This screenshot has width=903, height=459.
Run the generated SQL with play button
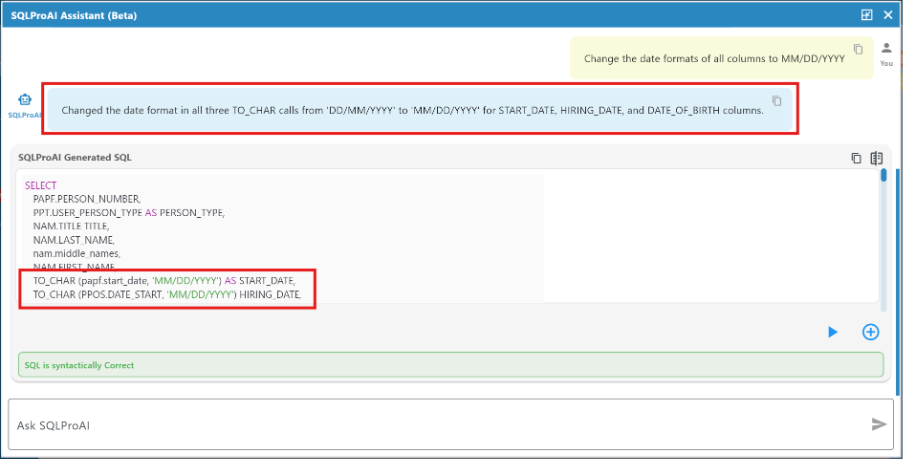pos(832,332)
